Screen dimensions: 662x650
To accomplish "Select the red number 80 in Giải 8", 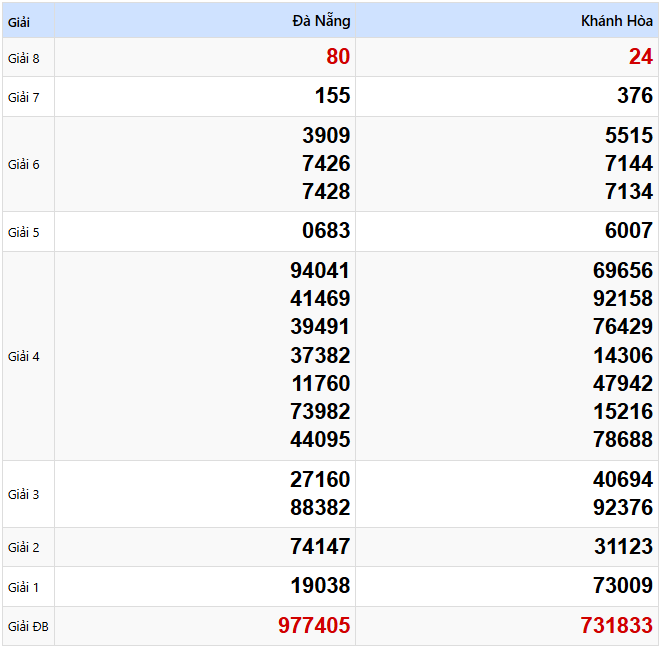I will click(x=338, y=57).
